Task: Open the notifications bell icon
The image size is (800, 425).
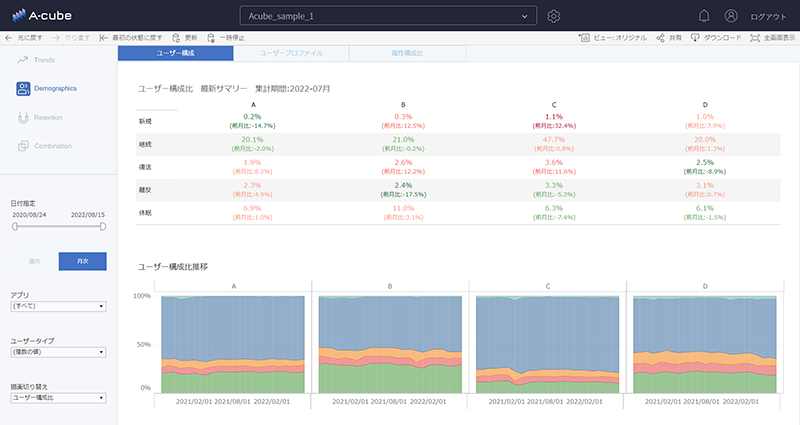Action: (x=704, y=16)
